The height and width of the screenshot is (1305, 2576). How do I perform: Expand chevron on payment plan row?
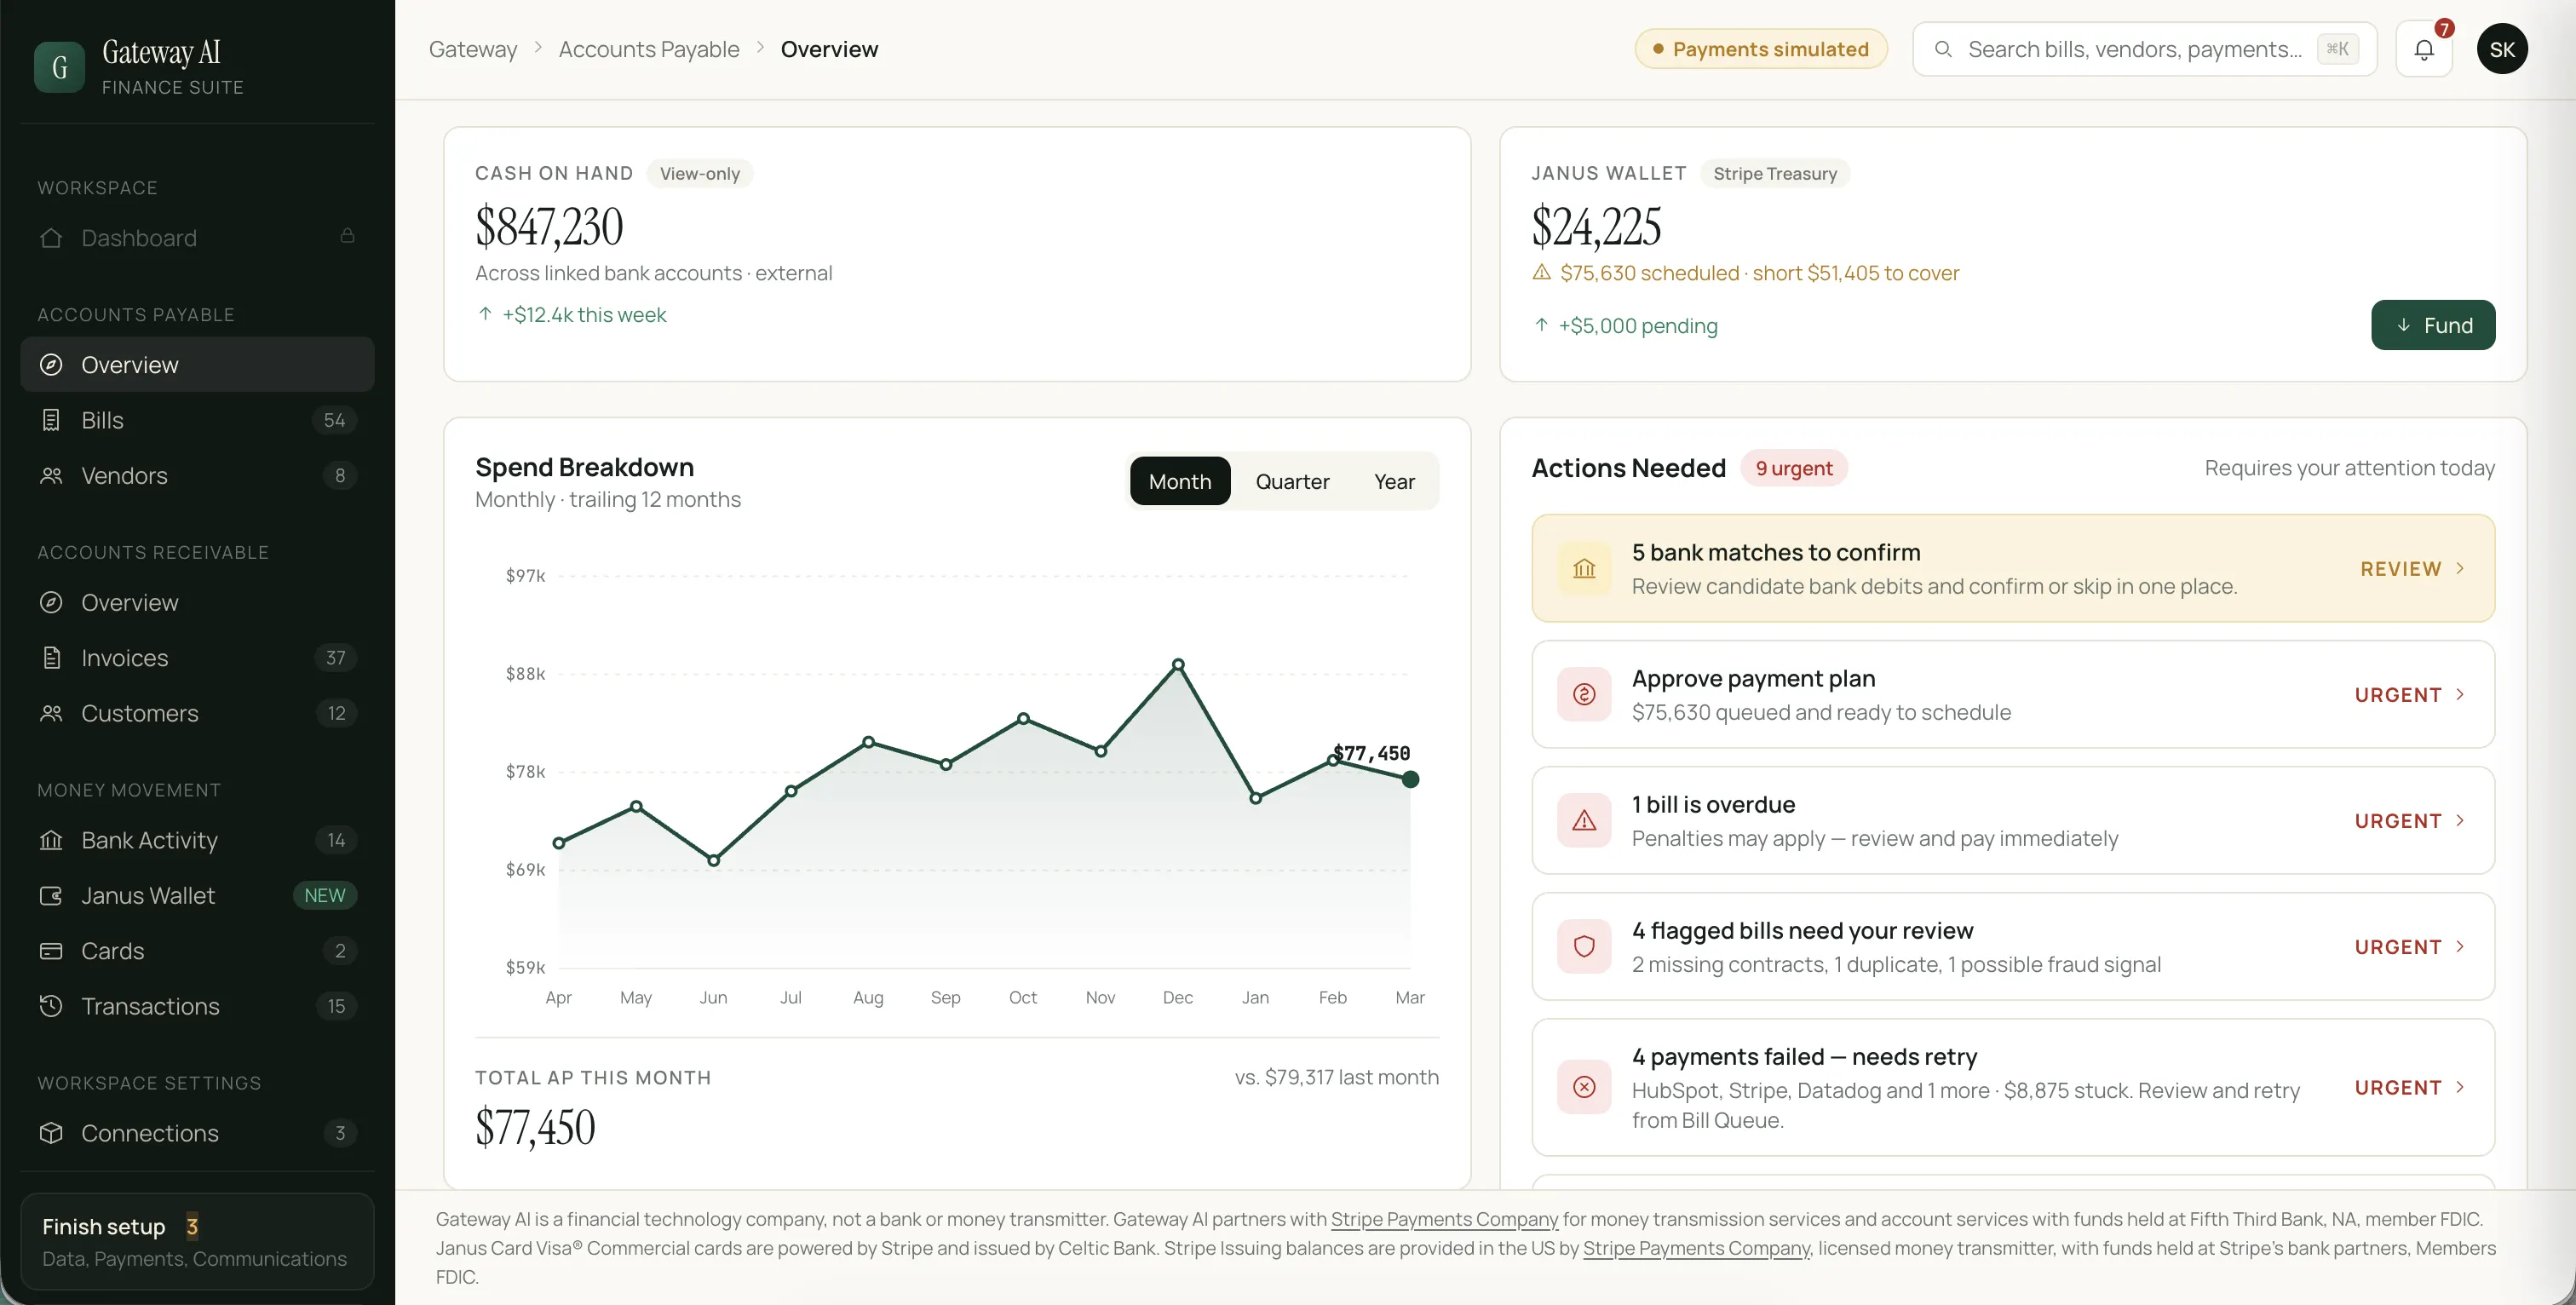(2460, 694)
